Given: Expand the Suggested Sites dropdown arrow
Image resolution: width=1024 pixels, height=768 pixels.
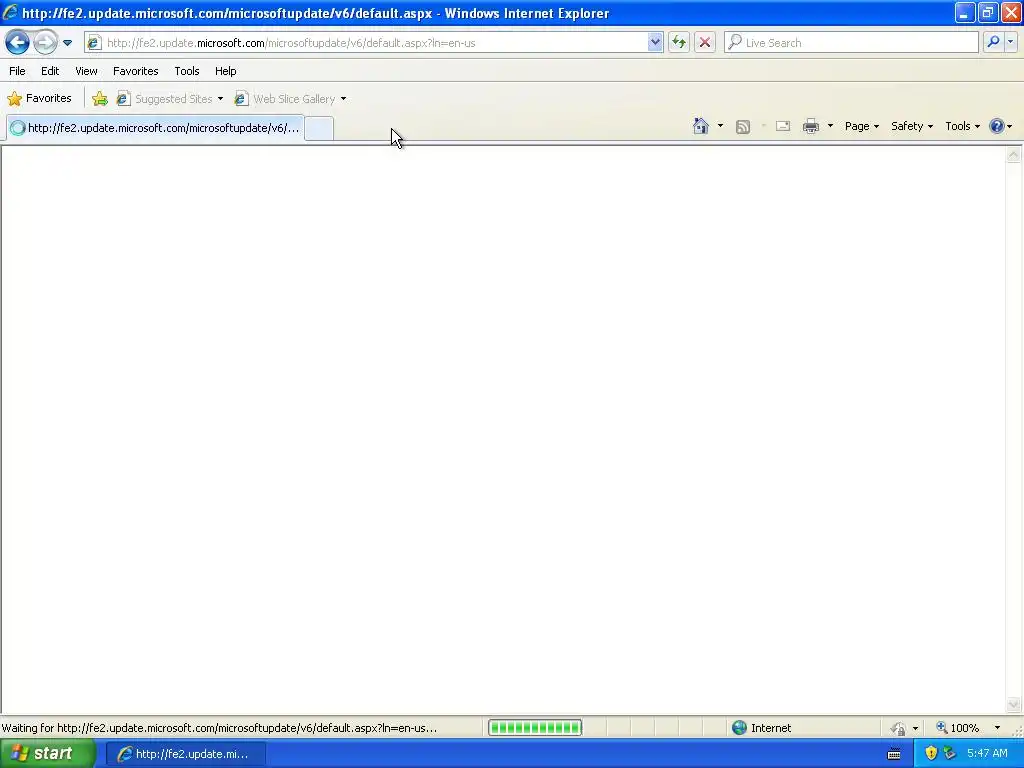Looking at the screenshot, I should [220, 99].
